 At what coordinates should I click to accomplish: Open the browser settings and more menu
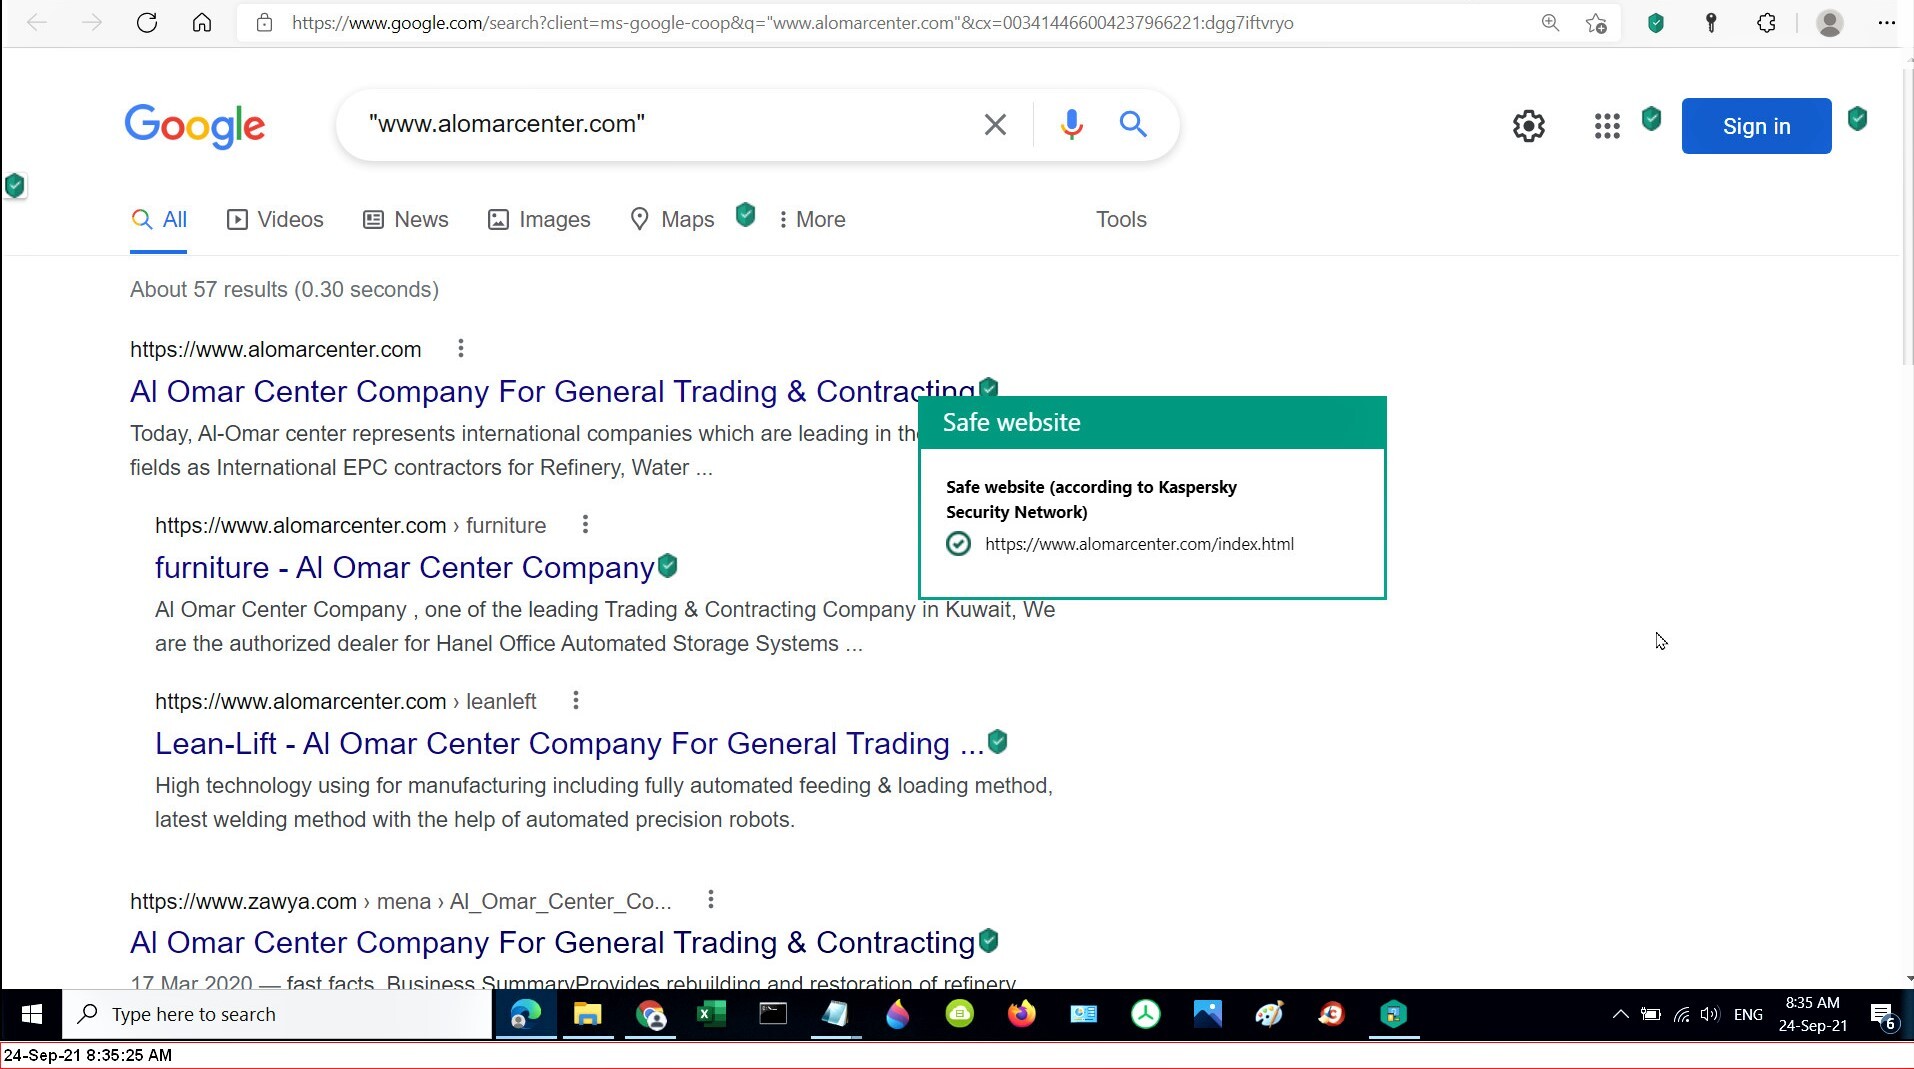click(x=1887, y=23)
